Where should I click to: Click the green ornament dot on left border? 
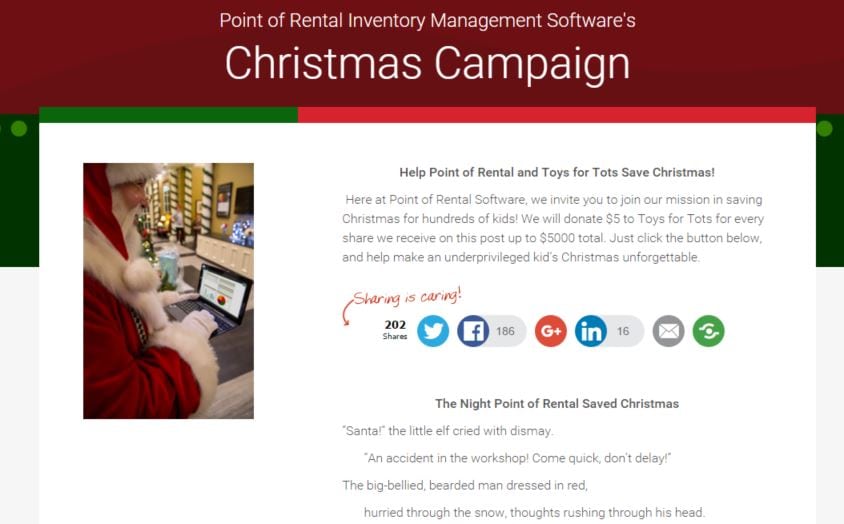[19, 129]
